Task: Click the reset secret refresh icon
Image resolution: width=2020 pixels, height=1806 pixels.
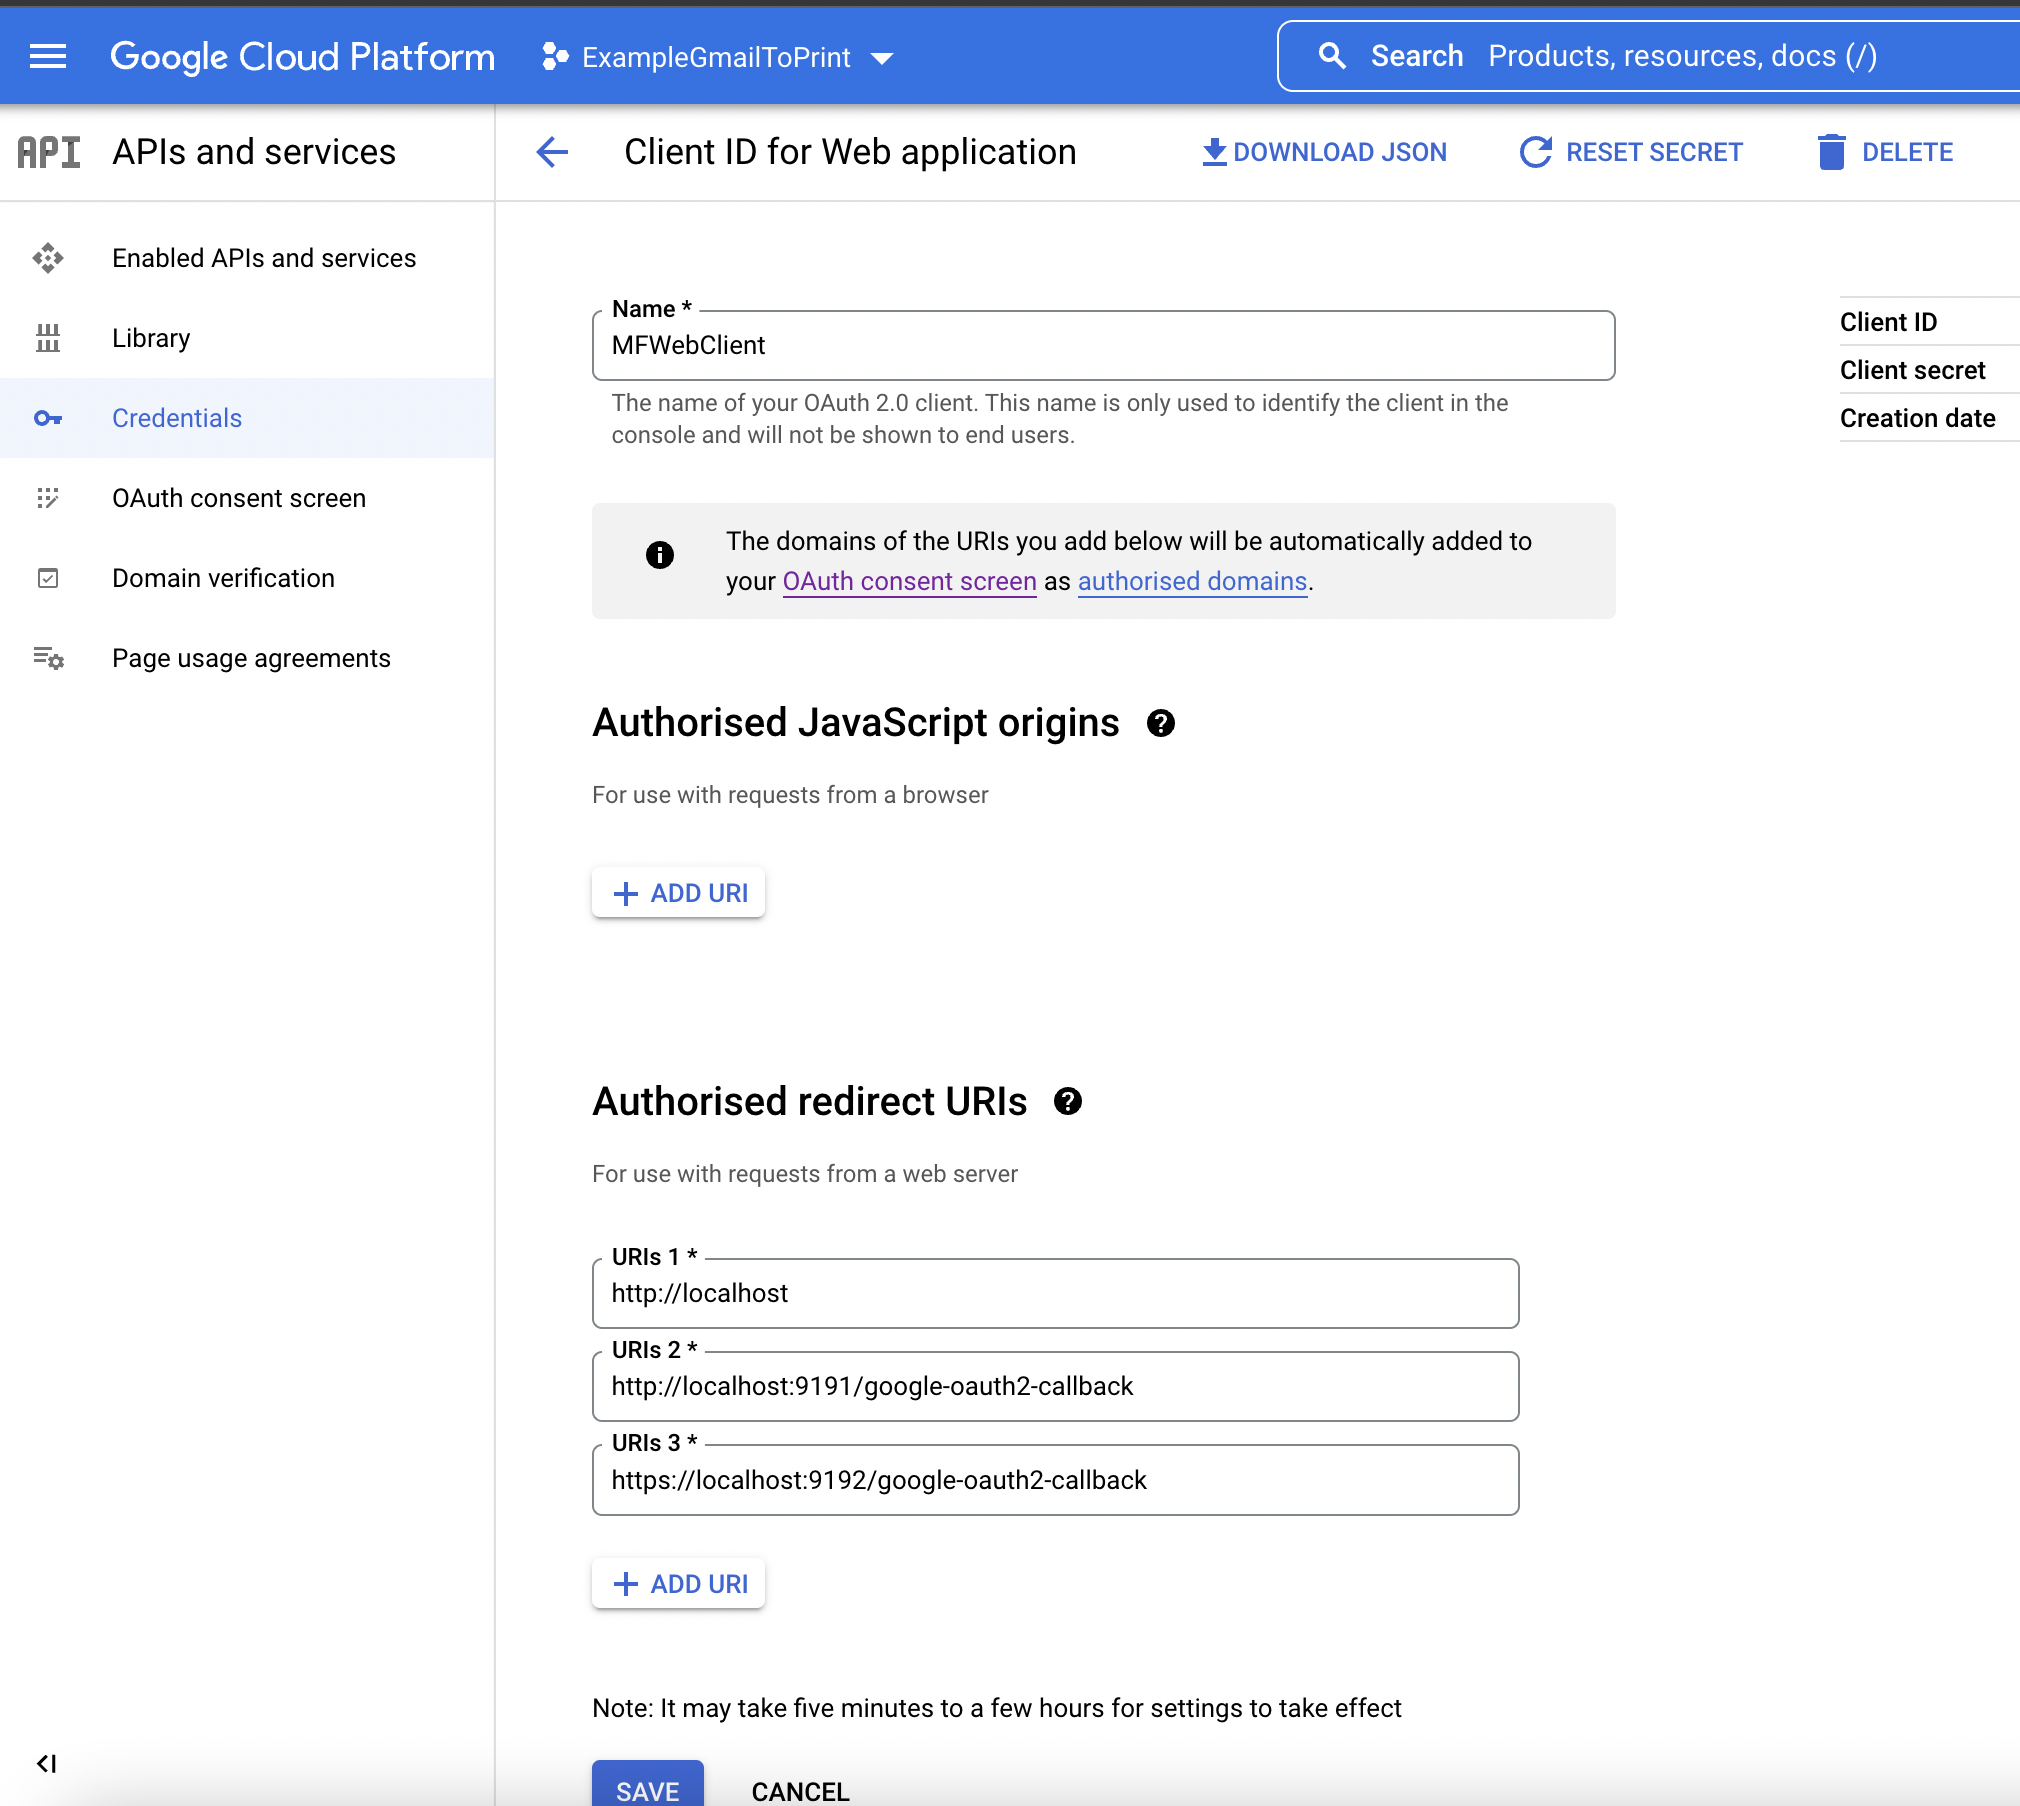Action: [1536, 152]
